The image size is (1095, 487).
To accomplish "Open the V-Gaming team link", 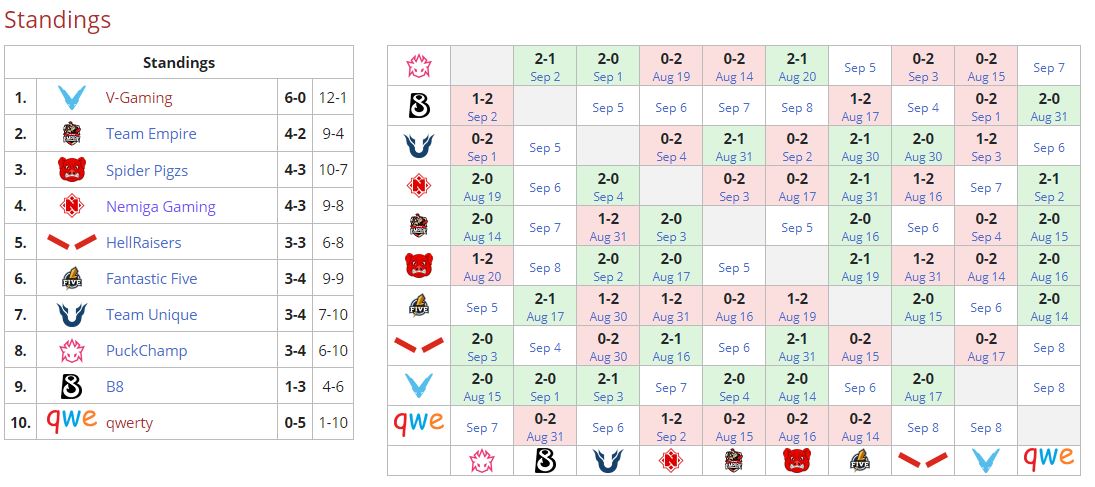I will point(139,98).
